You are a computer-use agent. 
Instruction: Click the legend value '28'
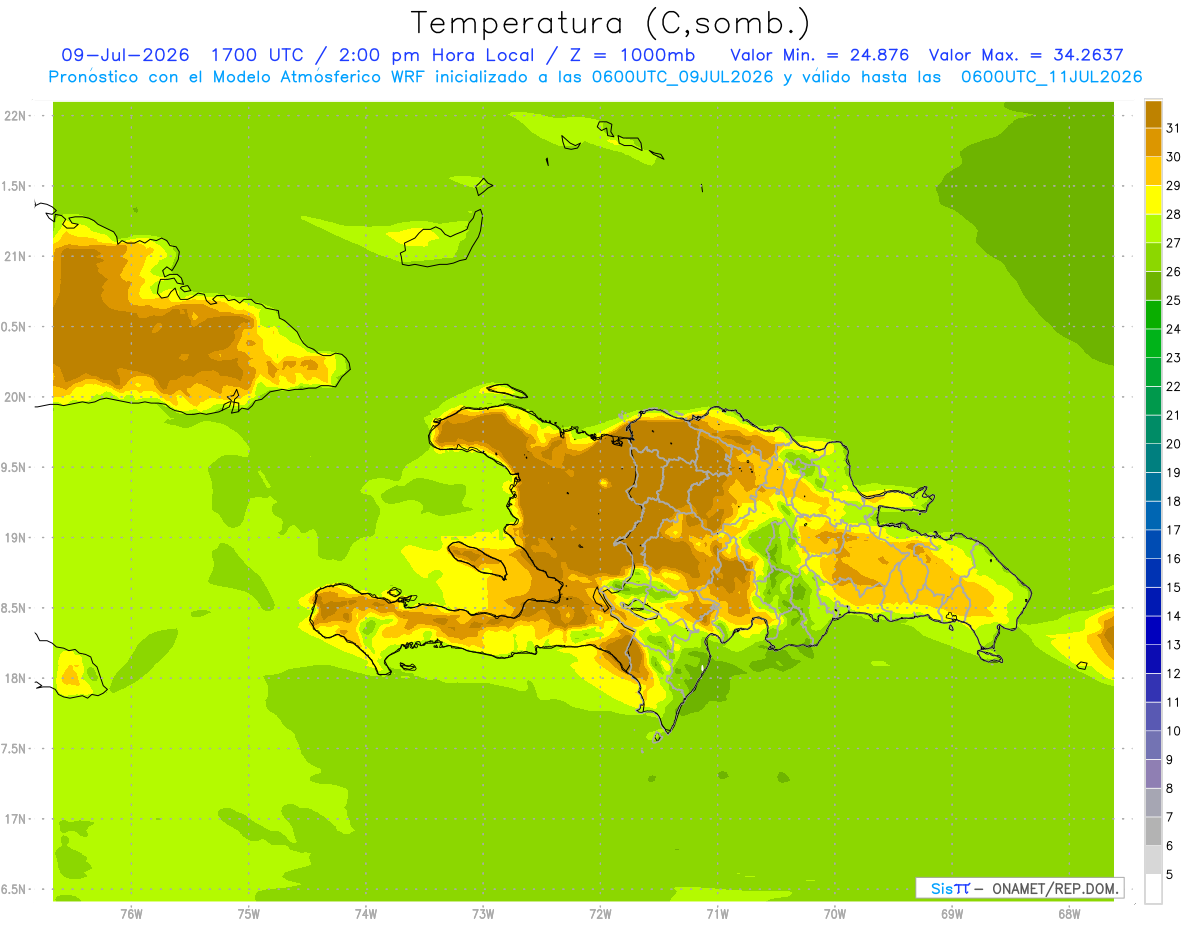coord(1174,214)
